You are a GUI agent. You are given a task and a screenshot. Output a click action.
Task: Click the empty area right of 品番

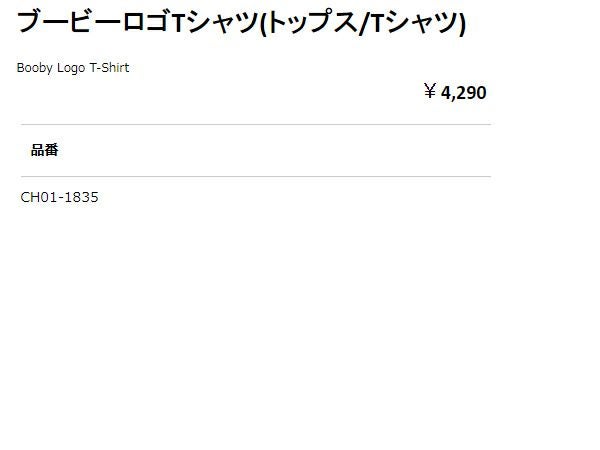[280, 150]
